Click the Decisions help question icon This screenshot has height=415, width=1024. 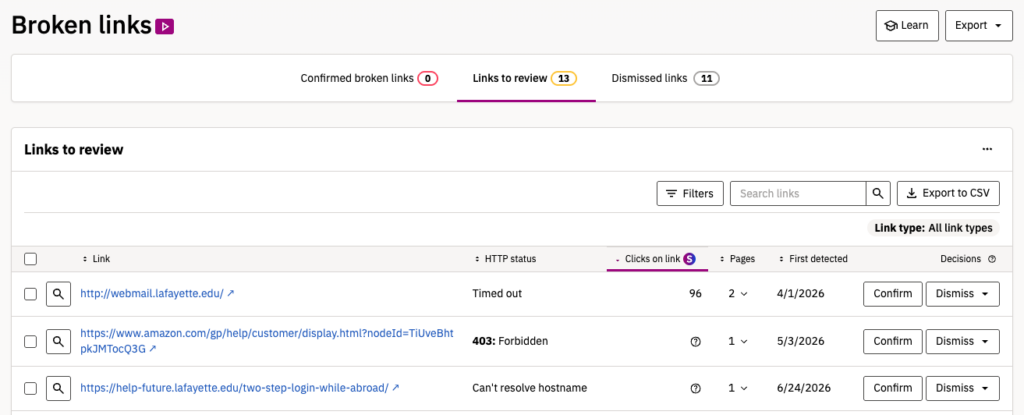992,259
